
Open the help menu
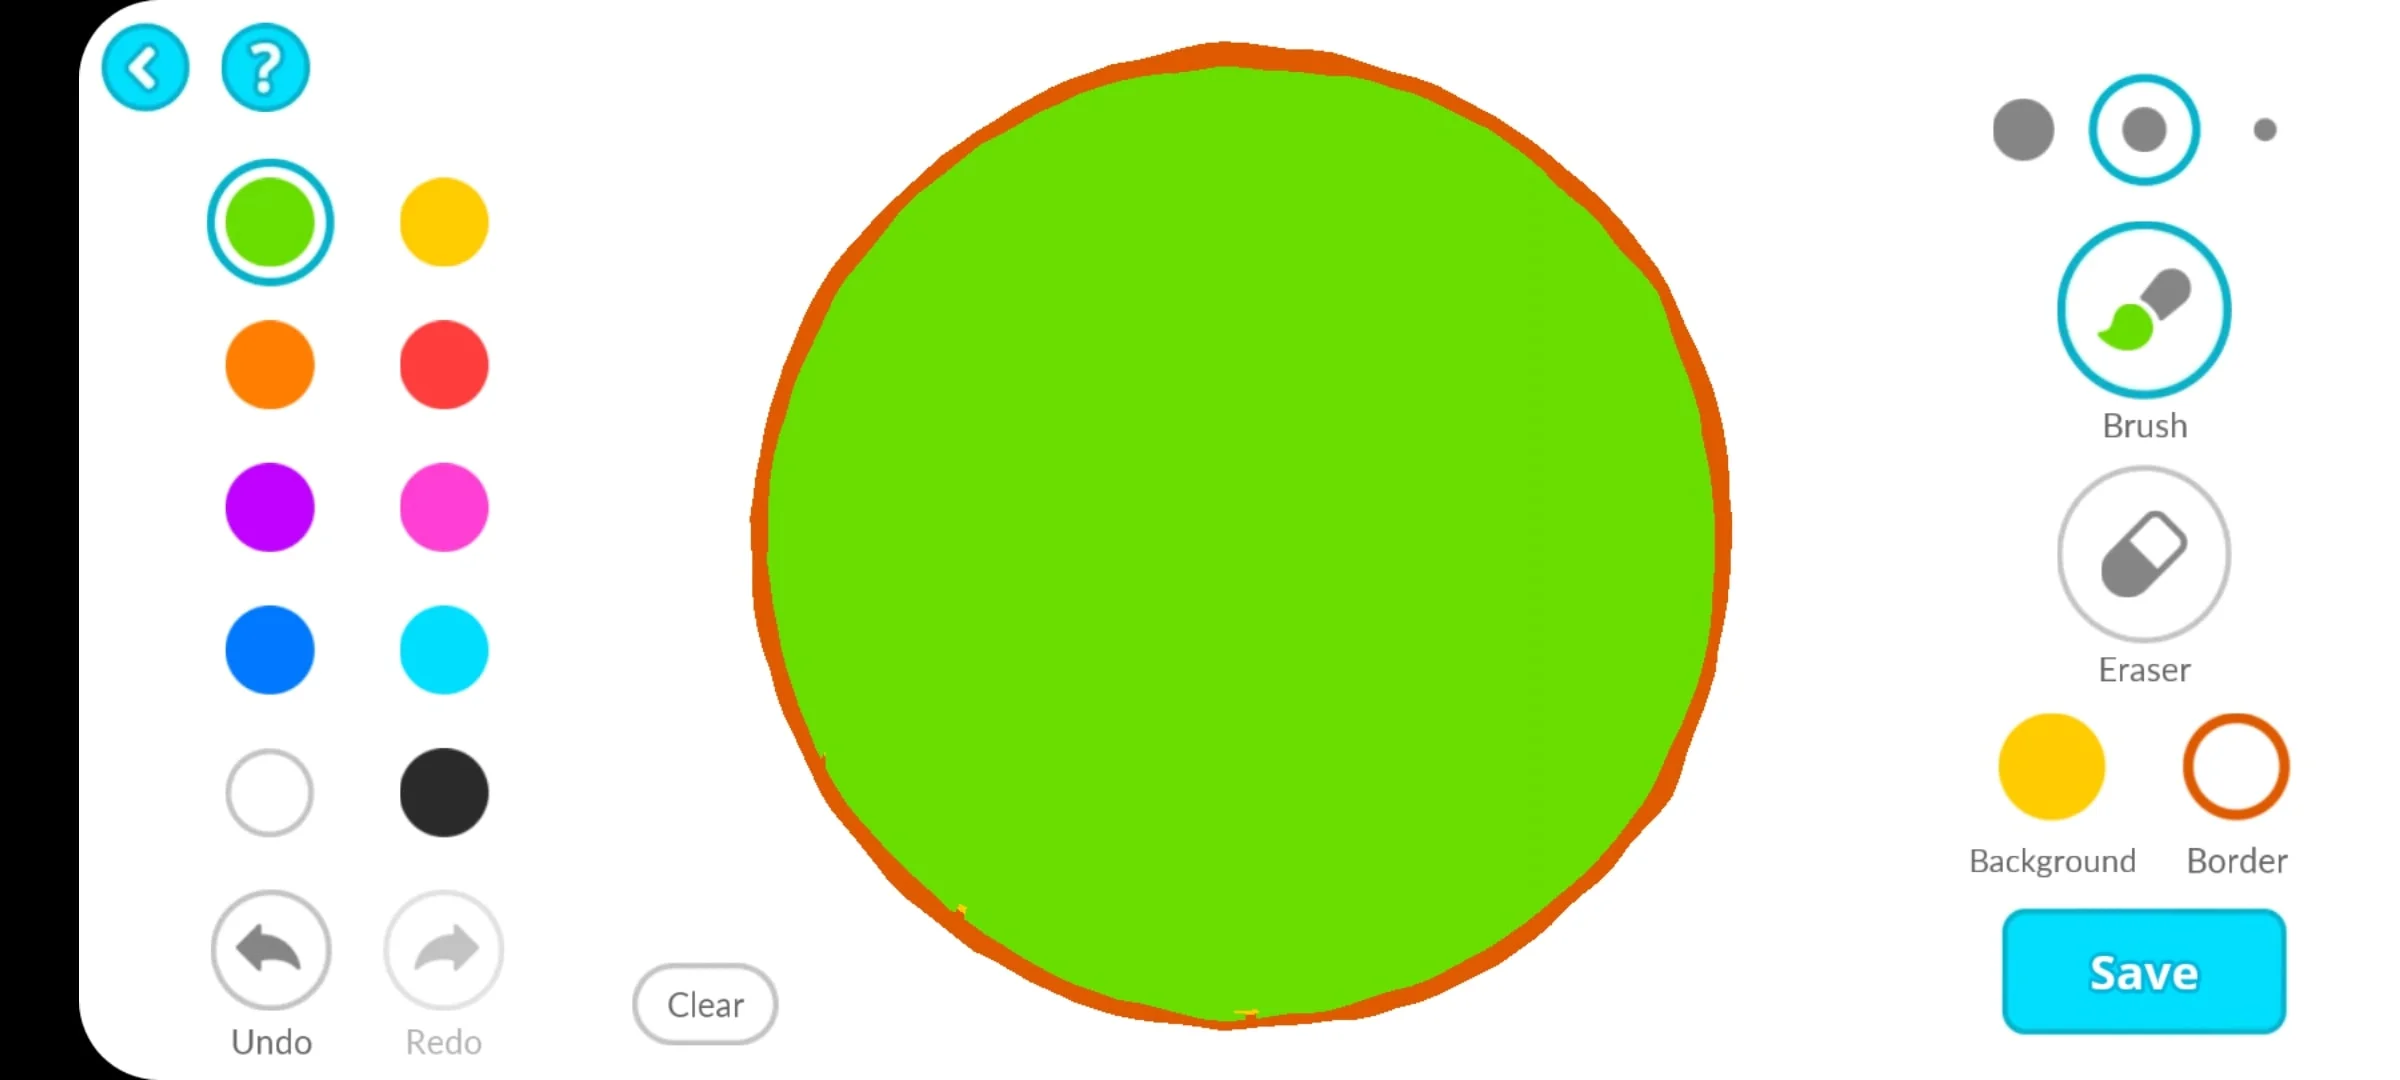tap(265, 67)
